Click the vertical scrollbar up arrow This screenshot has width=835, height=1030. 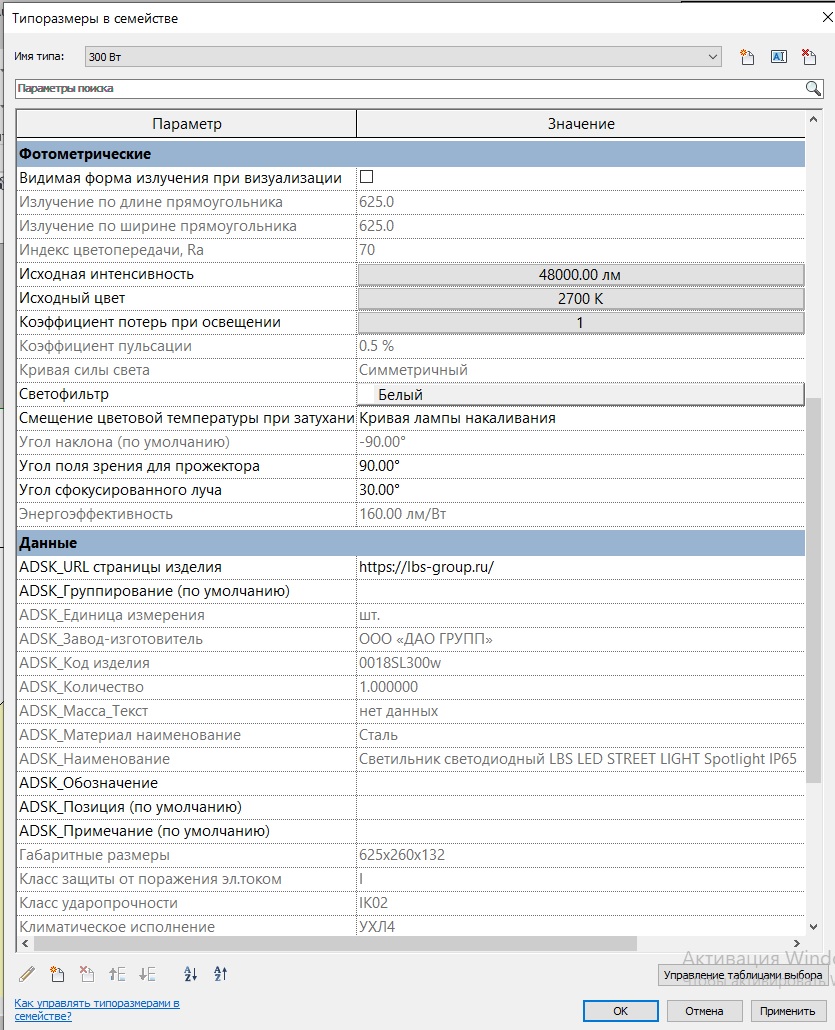pyautogui.click(x=813, y=120)
